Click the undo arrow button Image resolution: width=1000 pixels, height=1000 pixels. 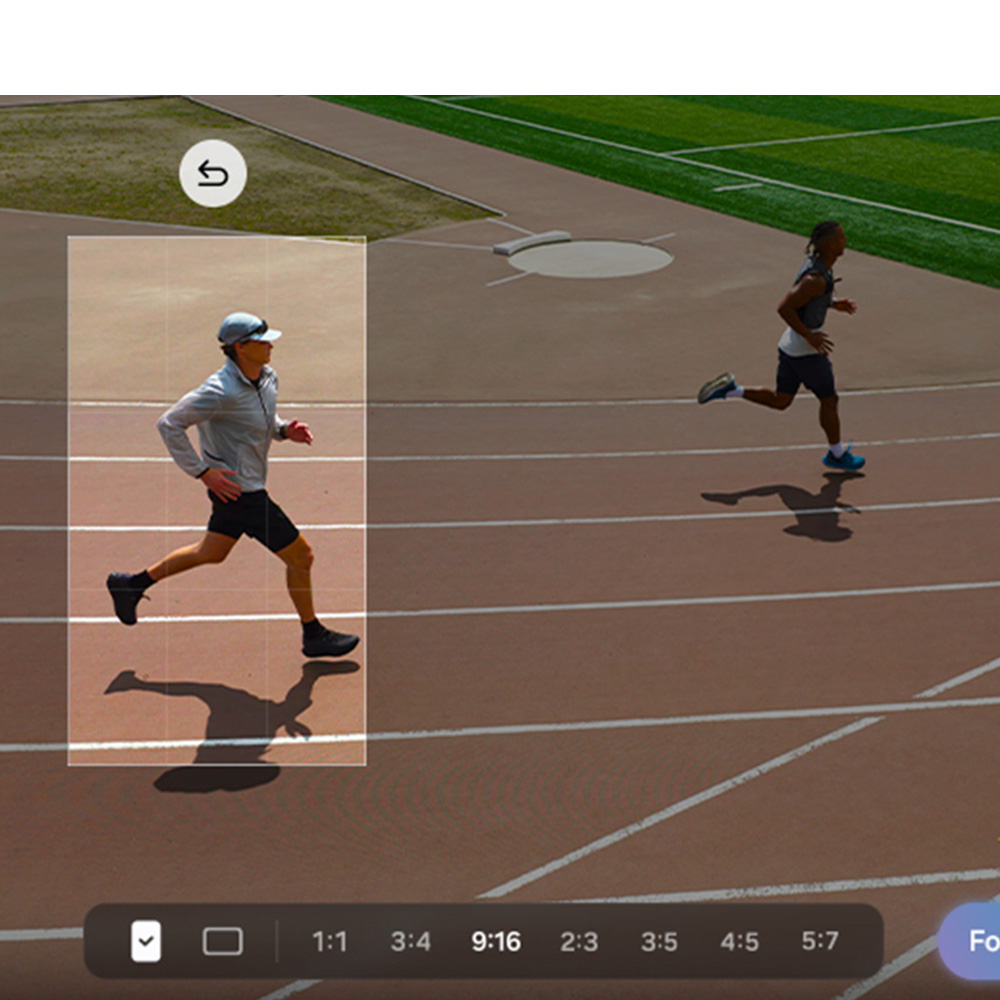[x=213, y=173]
